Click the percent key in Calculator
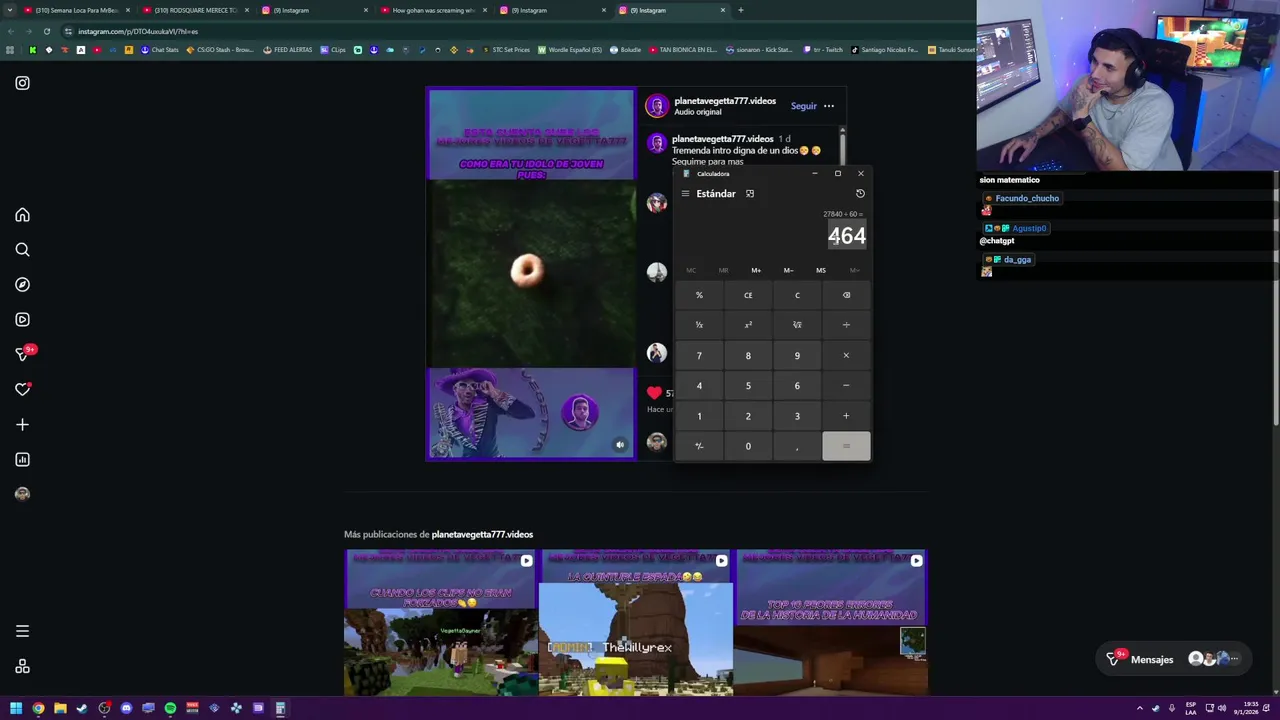This screenshot has width=1280, height=720. [699, 295]
